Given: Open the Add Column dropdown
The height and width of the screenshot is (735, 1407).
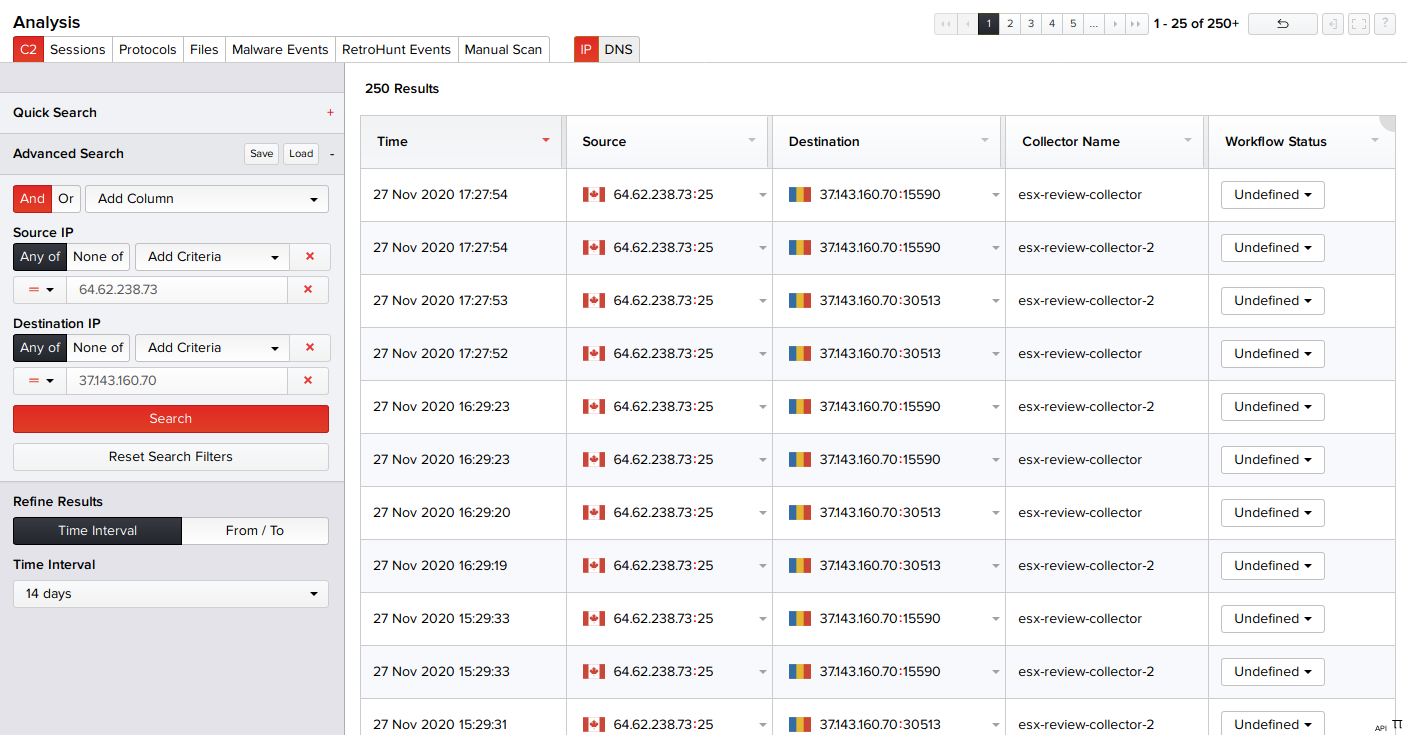Looking at the screenshot, I should 207,199.
